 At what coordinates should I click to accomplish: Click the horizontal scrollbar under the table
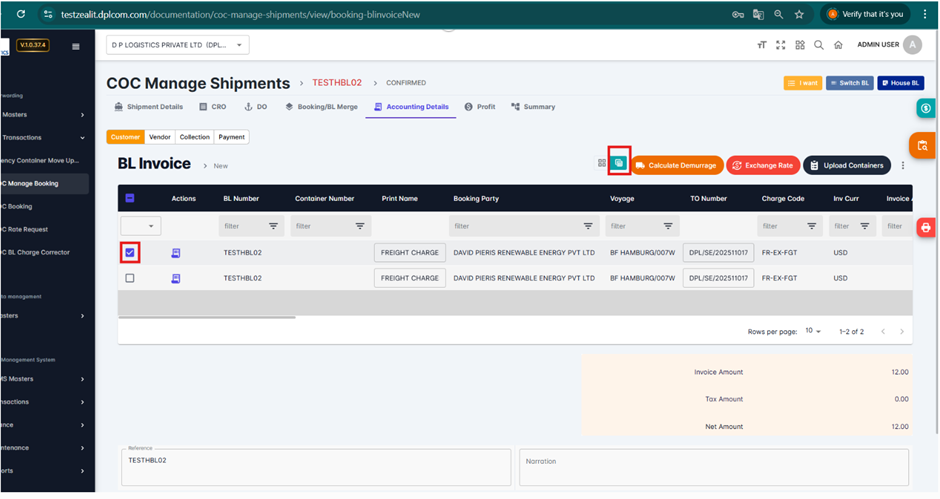[207, 317]
